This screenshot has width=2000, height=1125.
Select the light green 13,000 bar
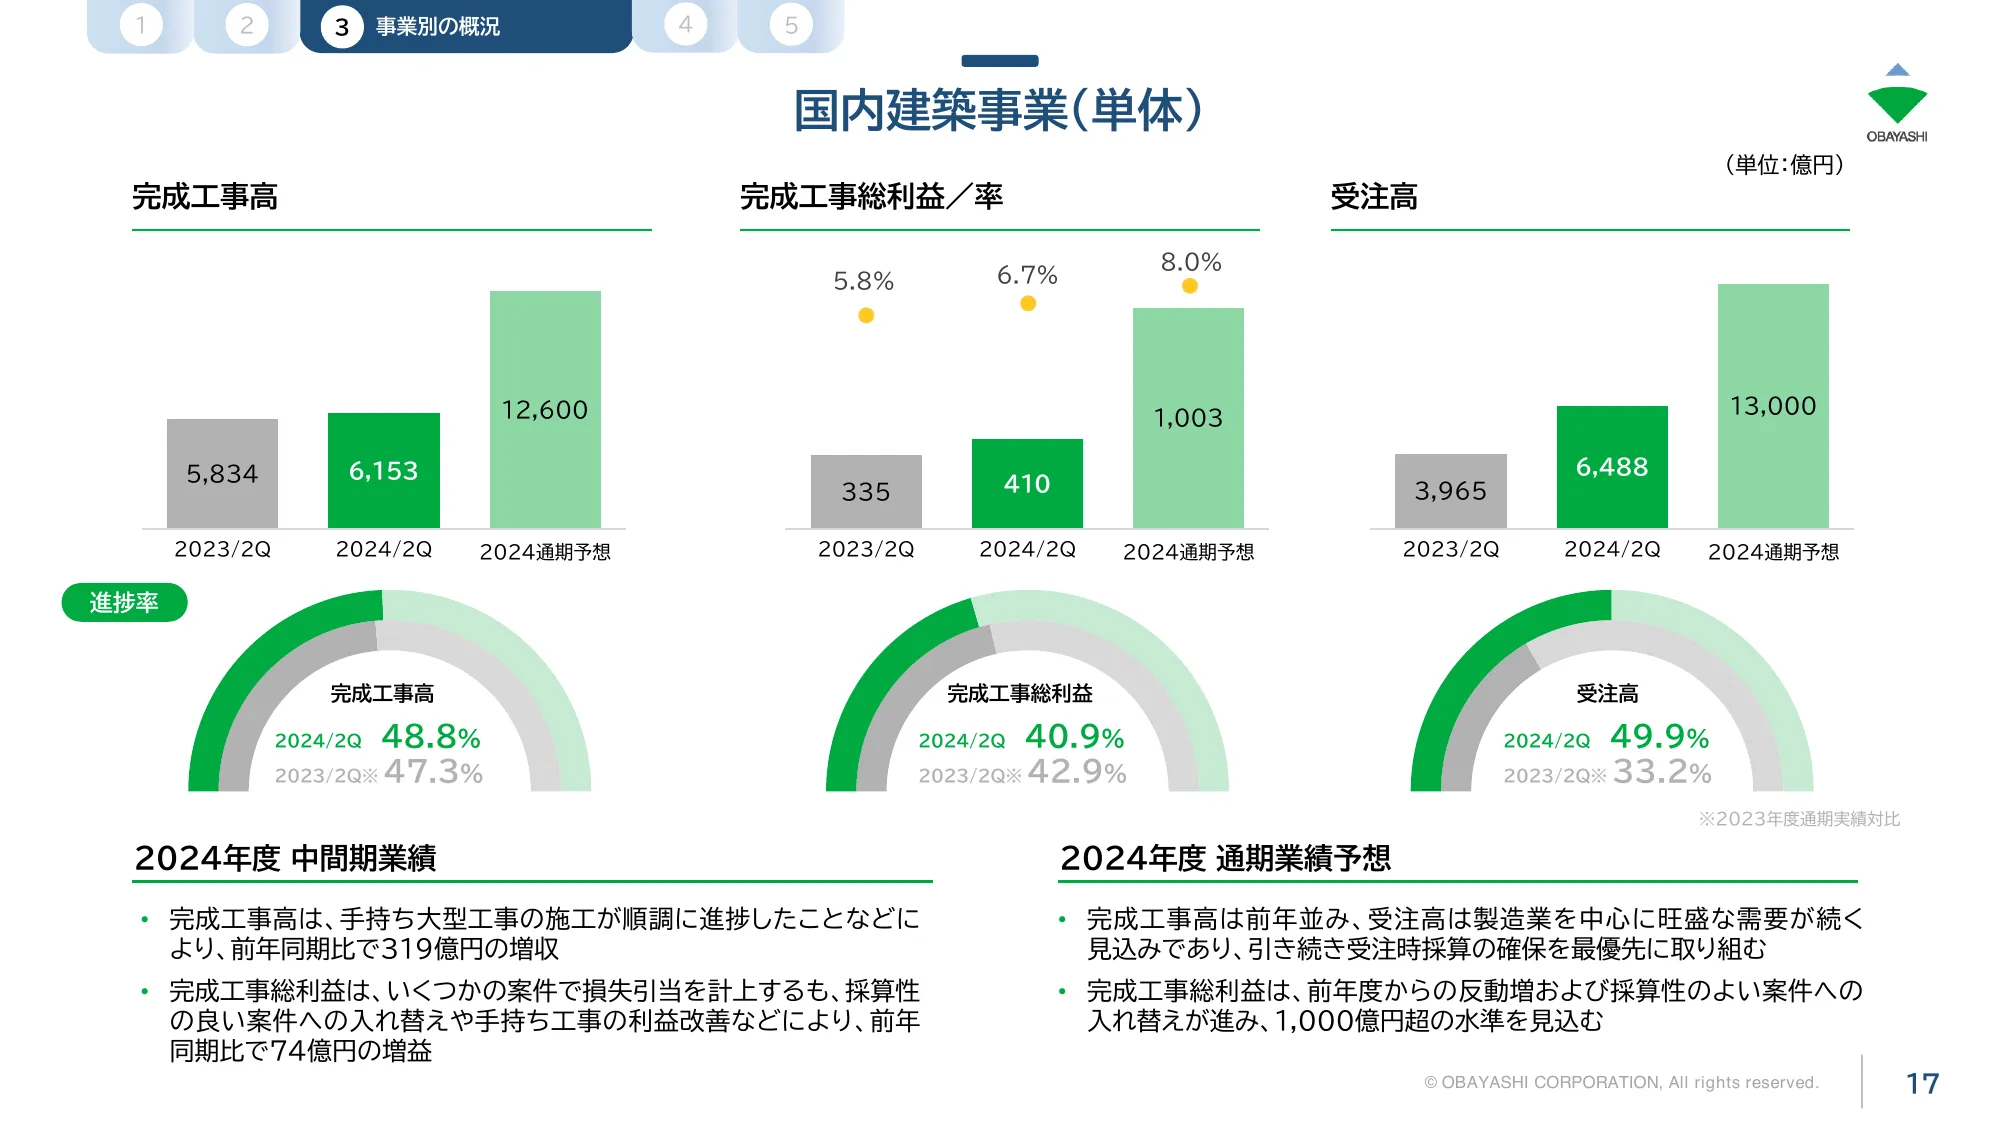tap(1773, 405)
